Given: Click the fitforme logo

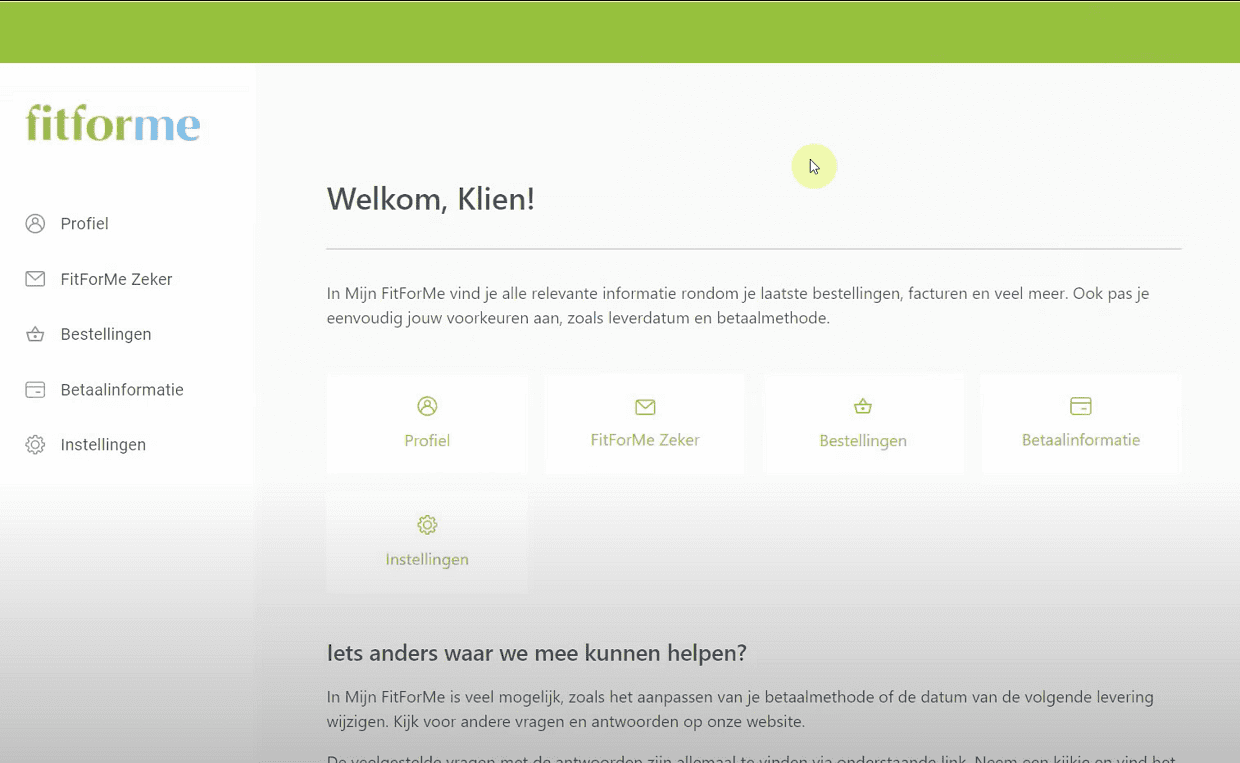Looking at the screenshot, I should point(112,122).
